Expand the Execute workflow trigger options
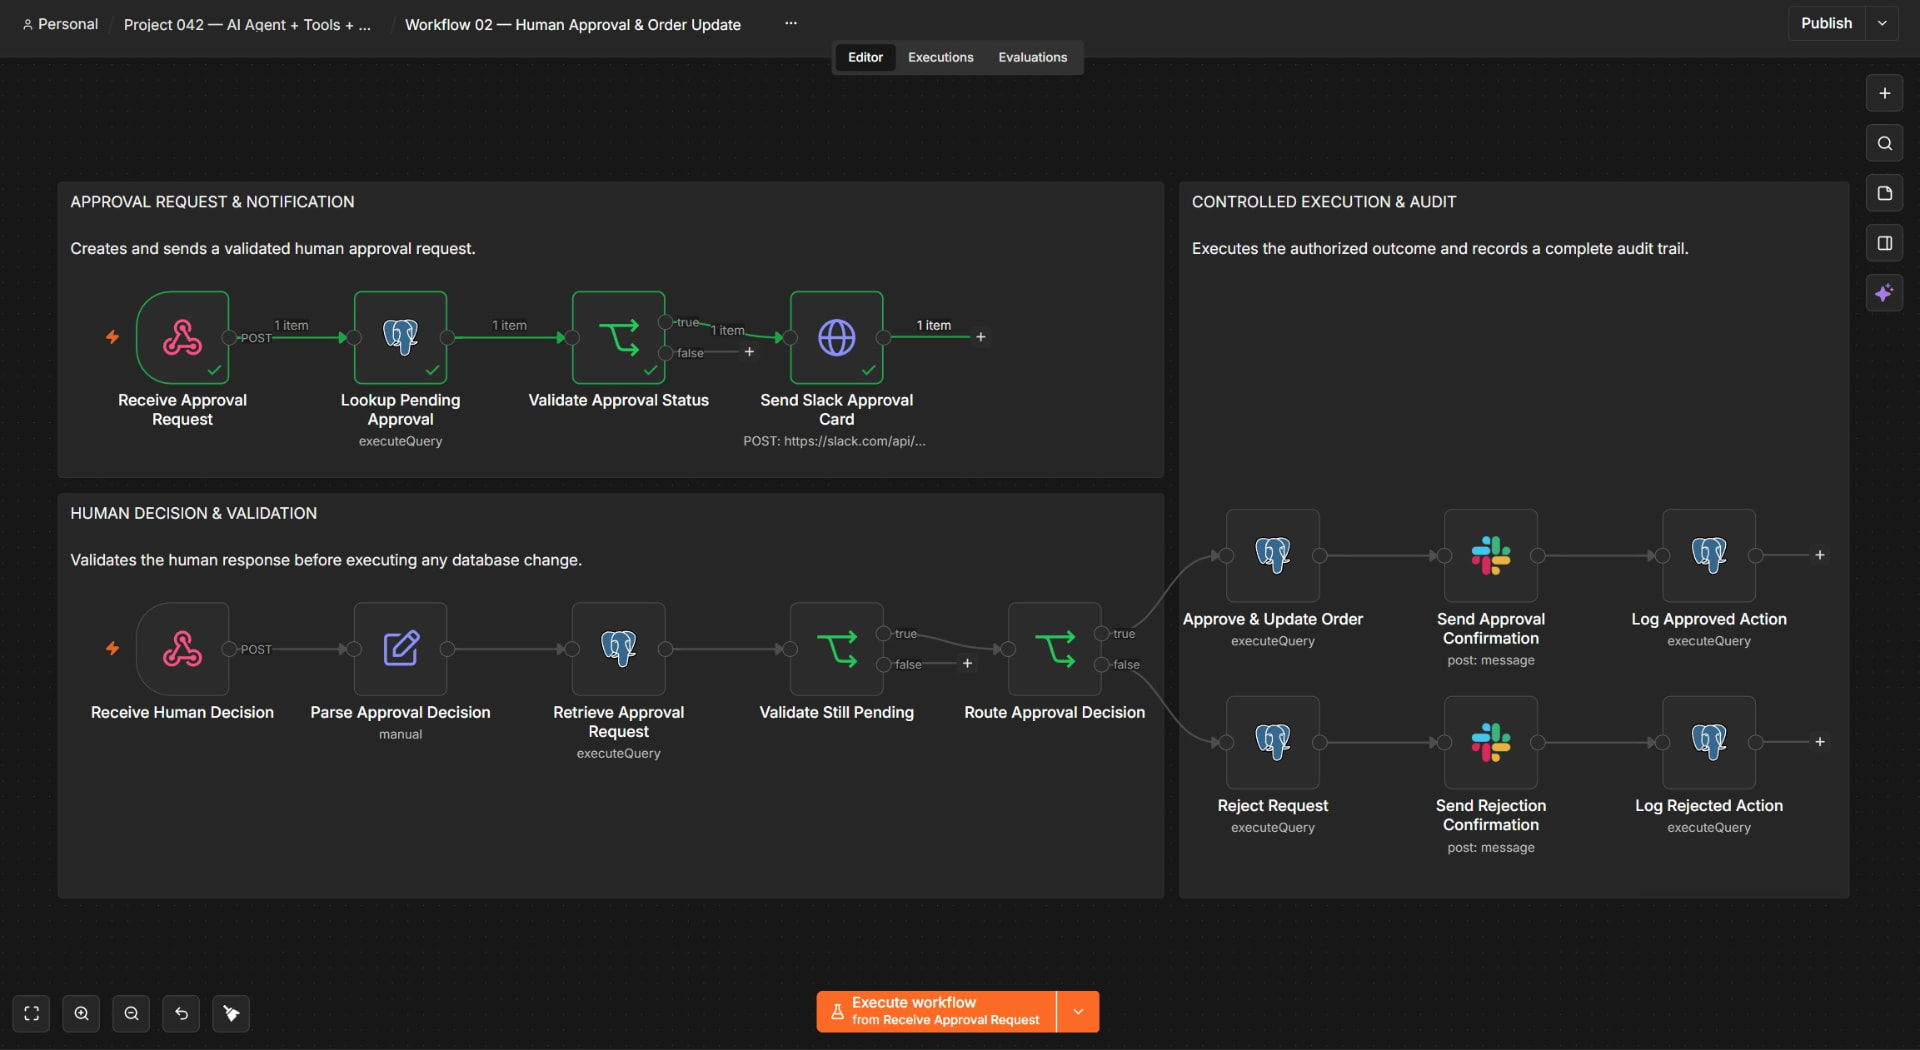This screenshot has width=1920, height=1050. (x=1078, y=1011)
